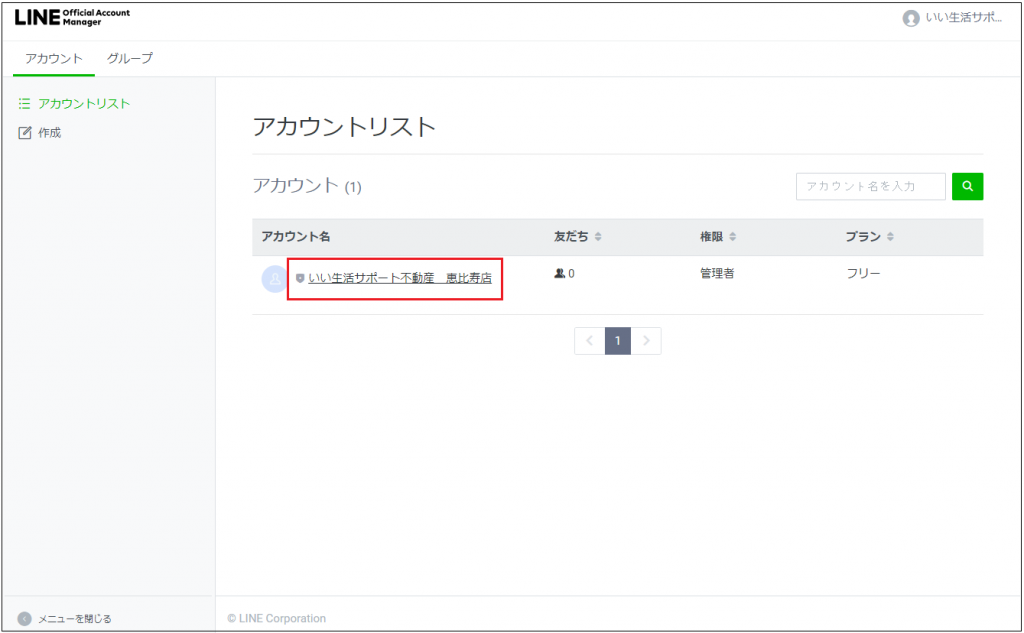The width and height of the screenshot is (1024, 633).
Task: Click the shield badge icon beside account name
Action: coord(300,278)
